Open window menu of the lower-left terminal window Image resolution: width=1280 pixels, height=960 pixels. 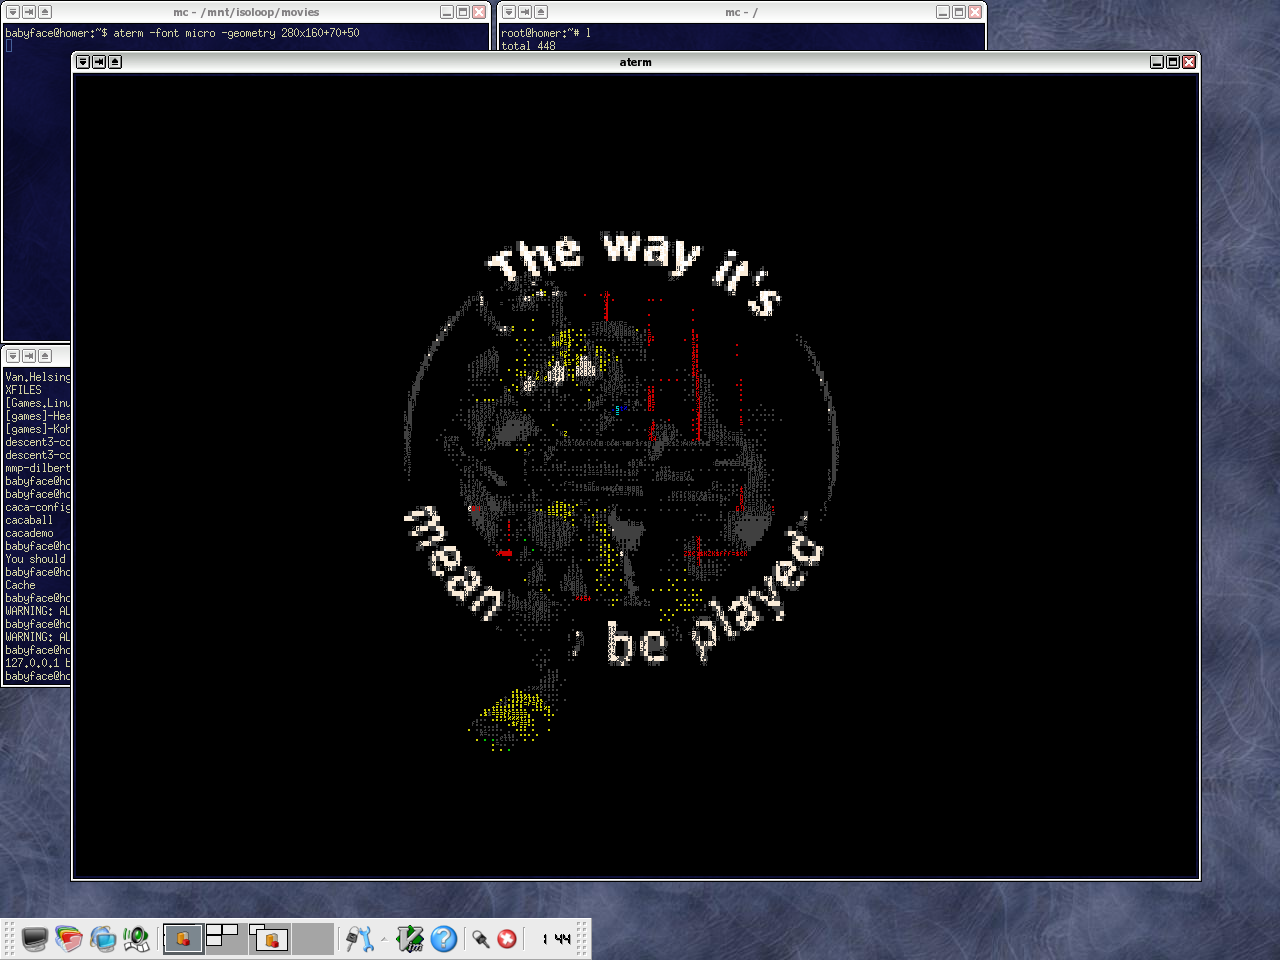13,356
